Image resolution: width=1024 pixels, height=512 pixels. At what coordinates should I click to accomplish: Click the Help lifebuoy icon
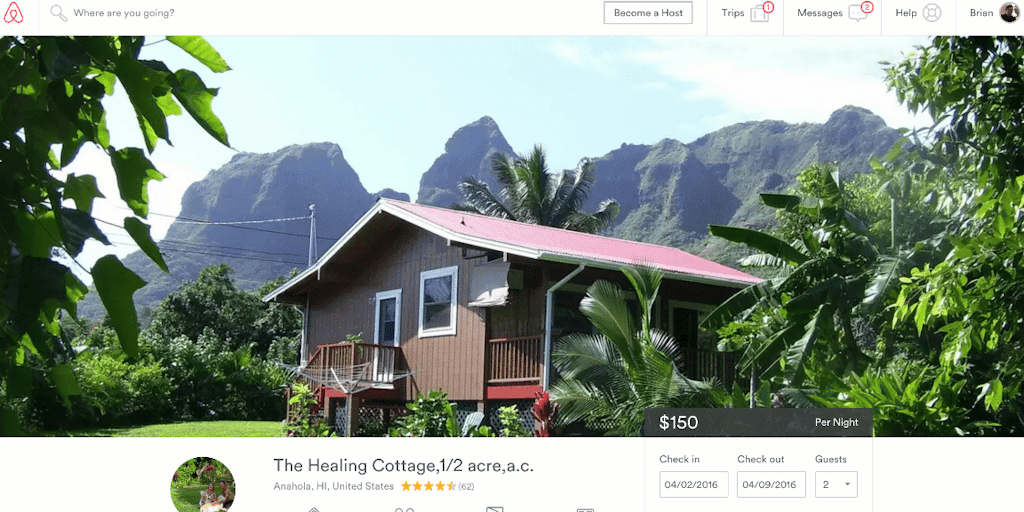932,13
